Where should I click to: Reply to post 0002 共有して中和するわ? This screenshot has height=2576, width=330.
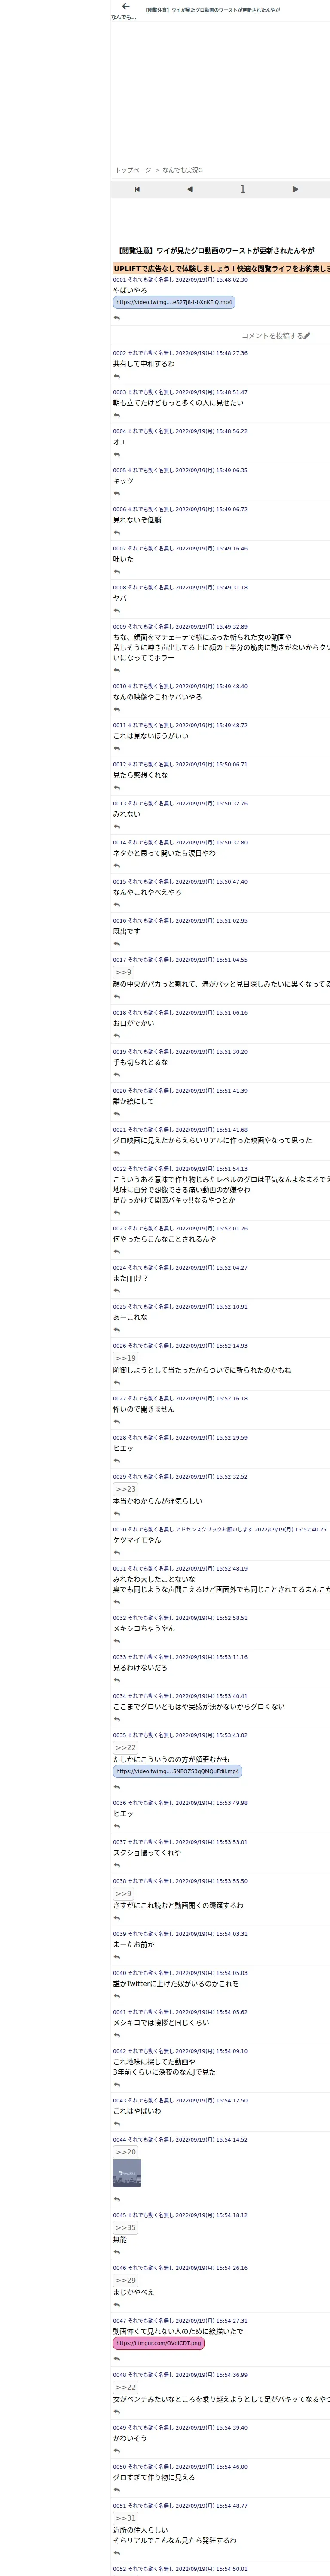(117, 377)
